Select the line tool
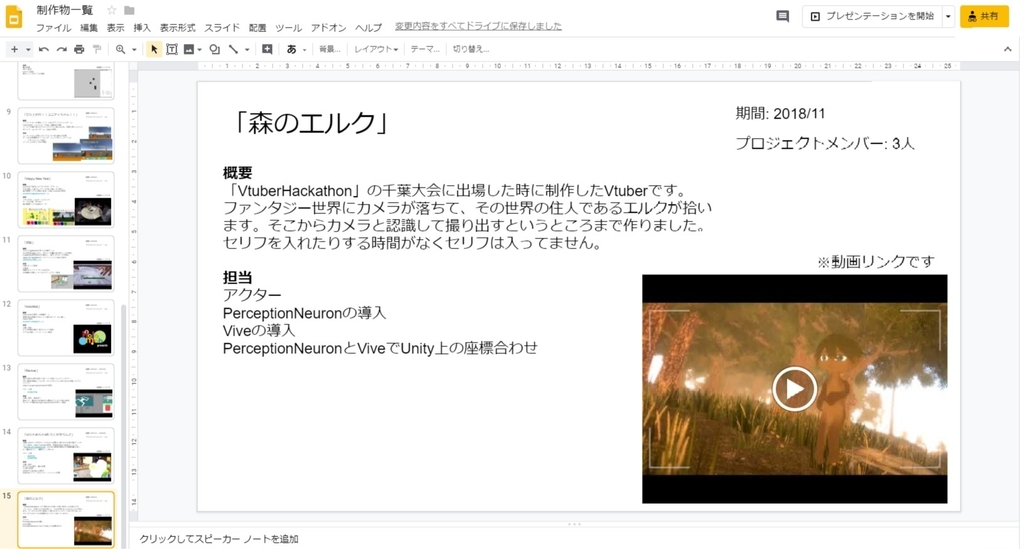 (233, 49)
